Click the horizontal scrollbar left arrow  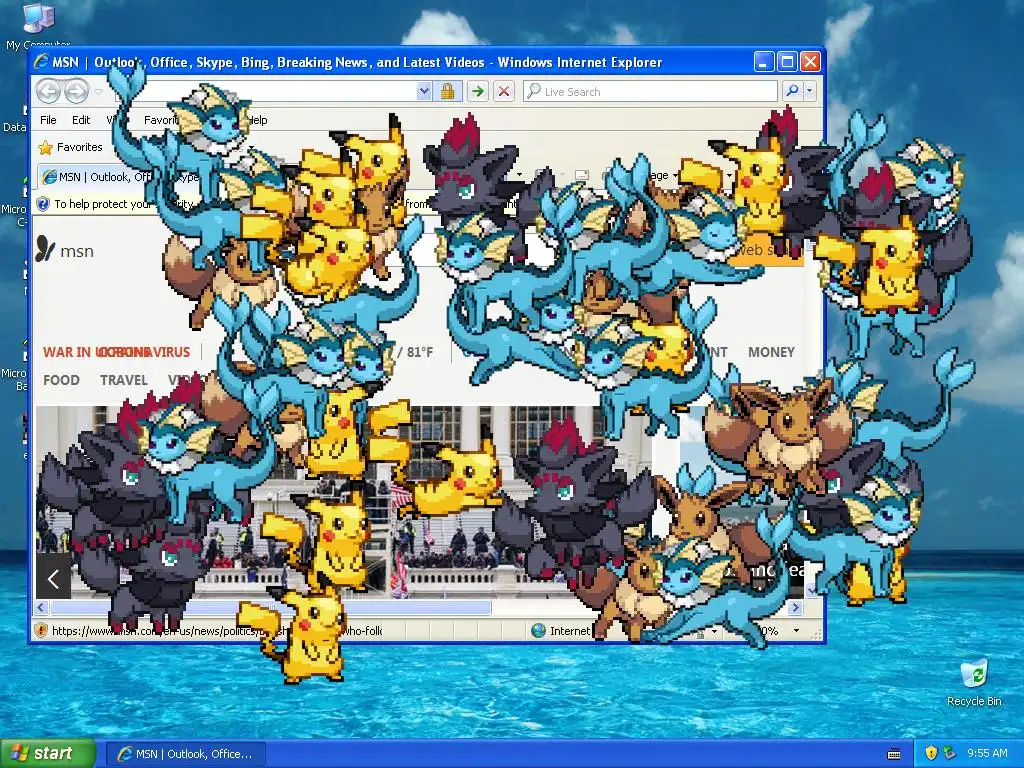(41, 608)
